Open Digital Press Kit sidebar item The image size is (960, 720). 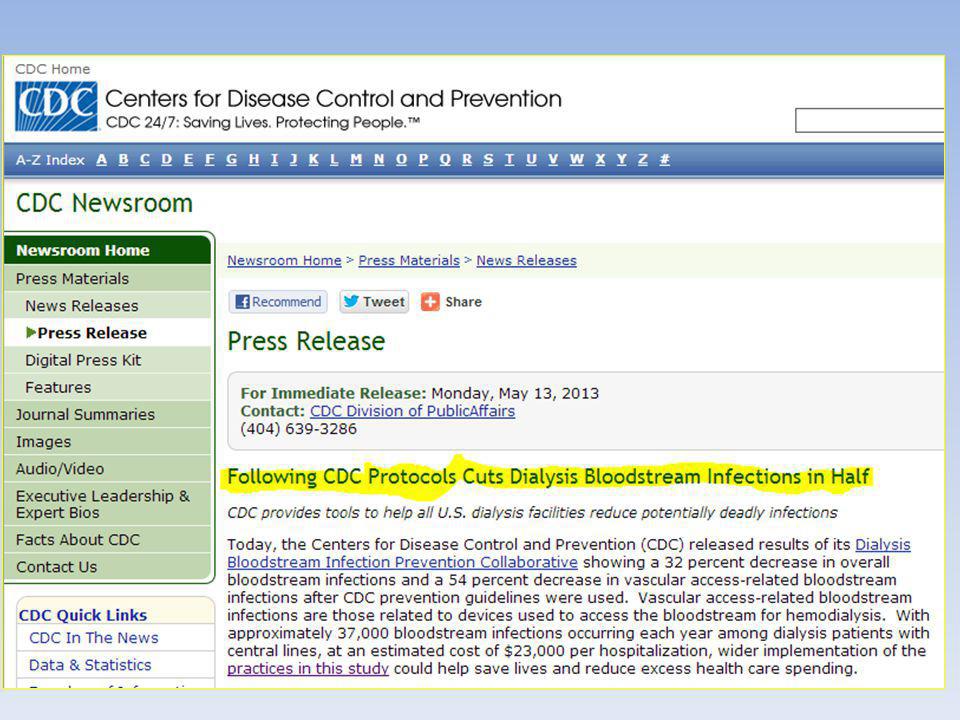108,360
